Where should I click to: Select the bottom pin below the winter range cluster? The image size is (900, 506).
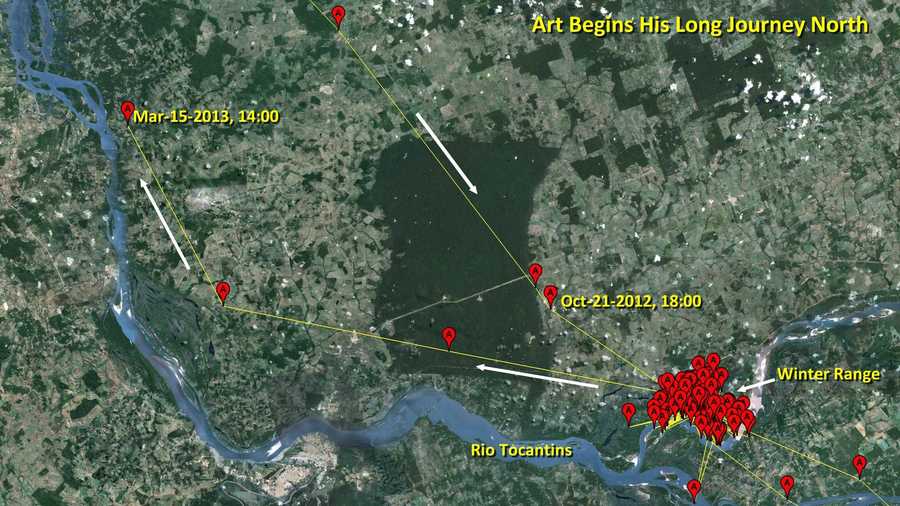pyautogui.click(x=694, y=491)
